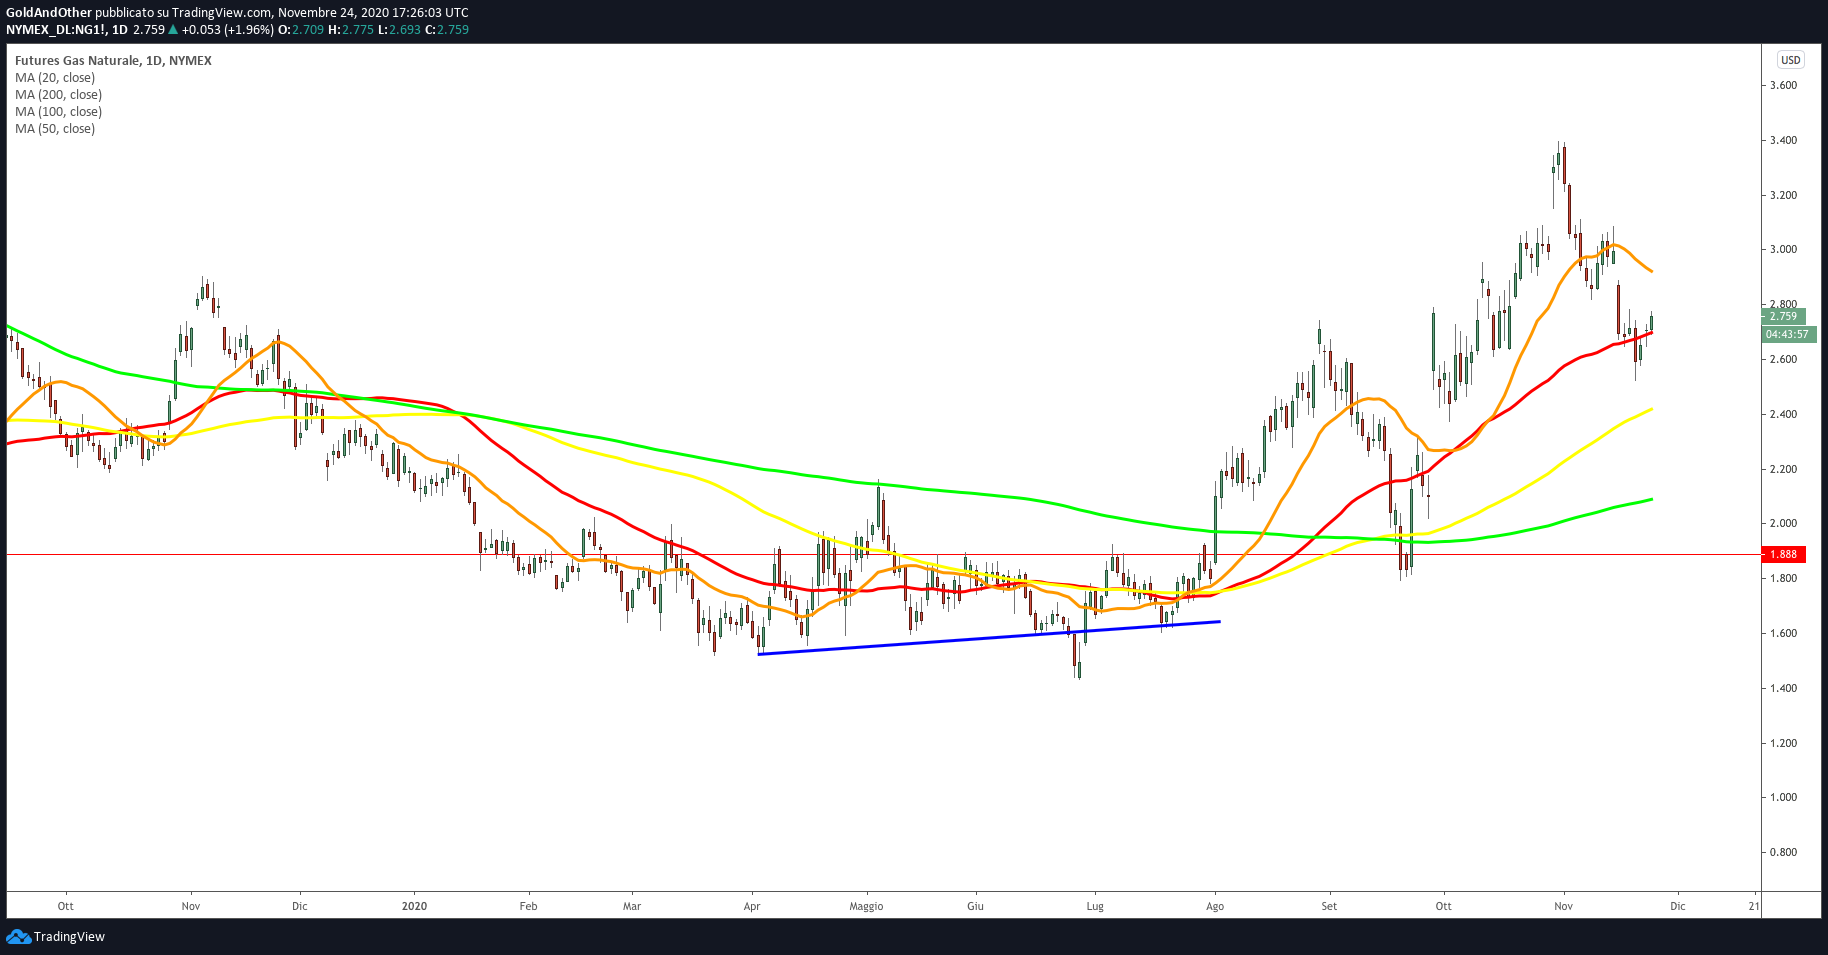Click the red 1.888 price level label
This screenshot has width=1828, height=955.
[1784, 554]
